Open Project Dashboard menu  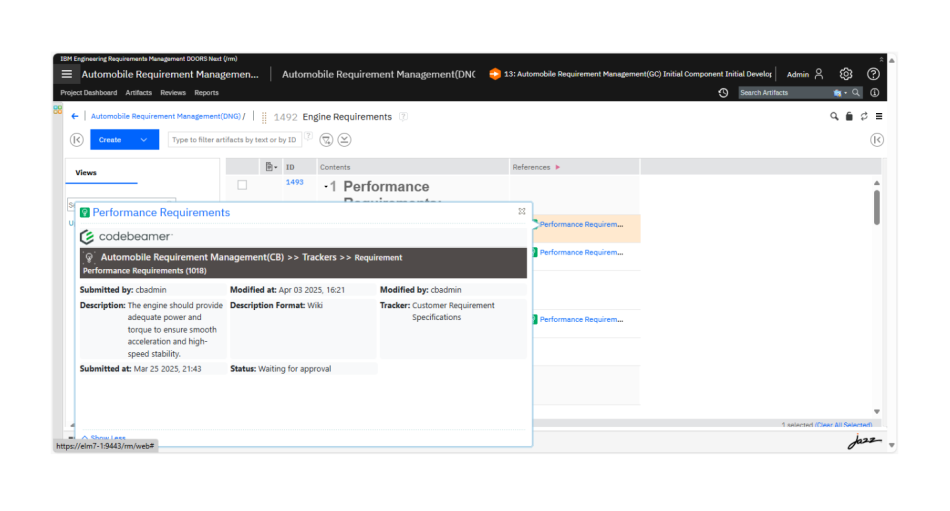click(88, 93)
